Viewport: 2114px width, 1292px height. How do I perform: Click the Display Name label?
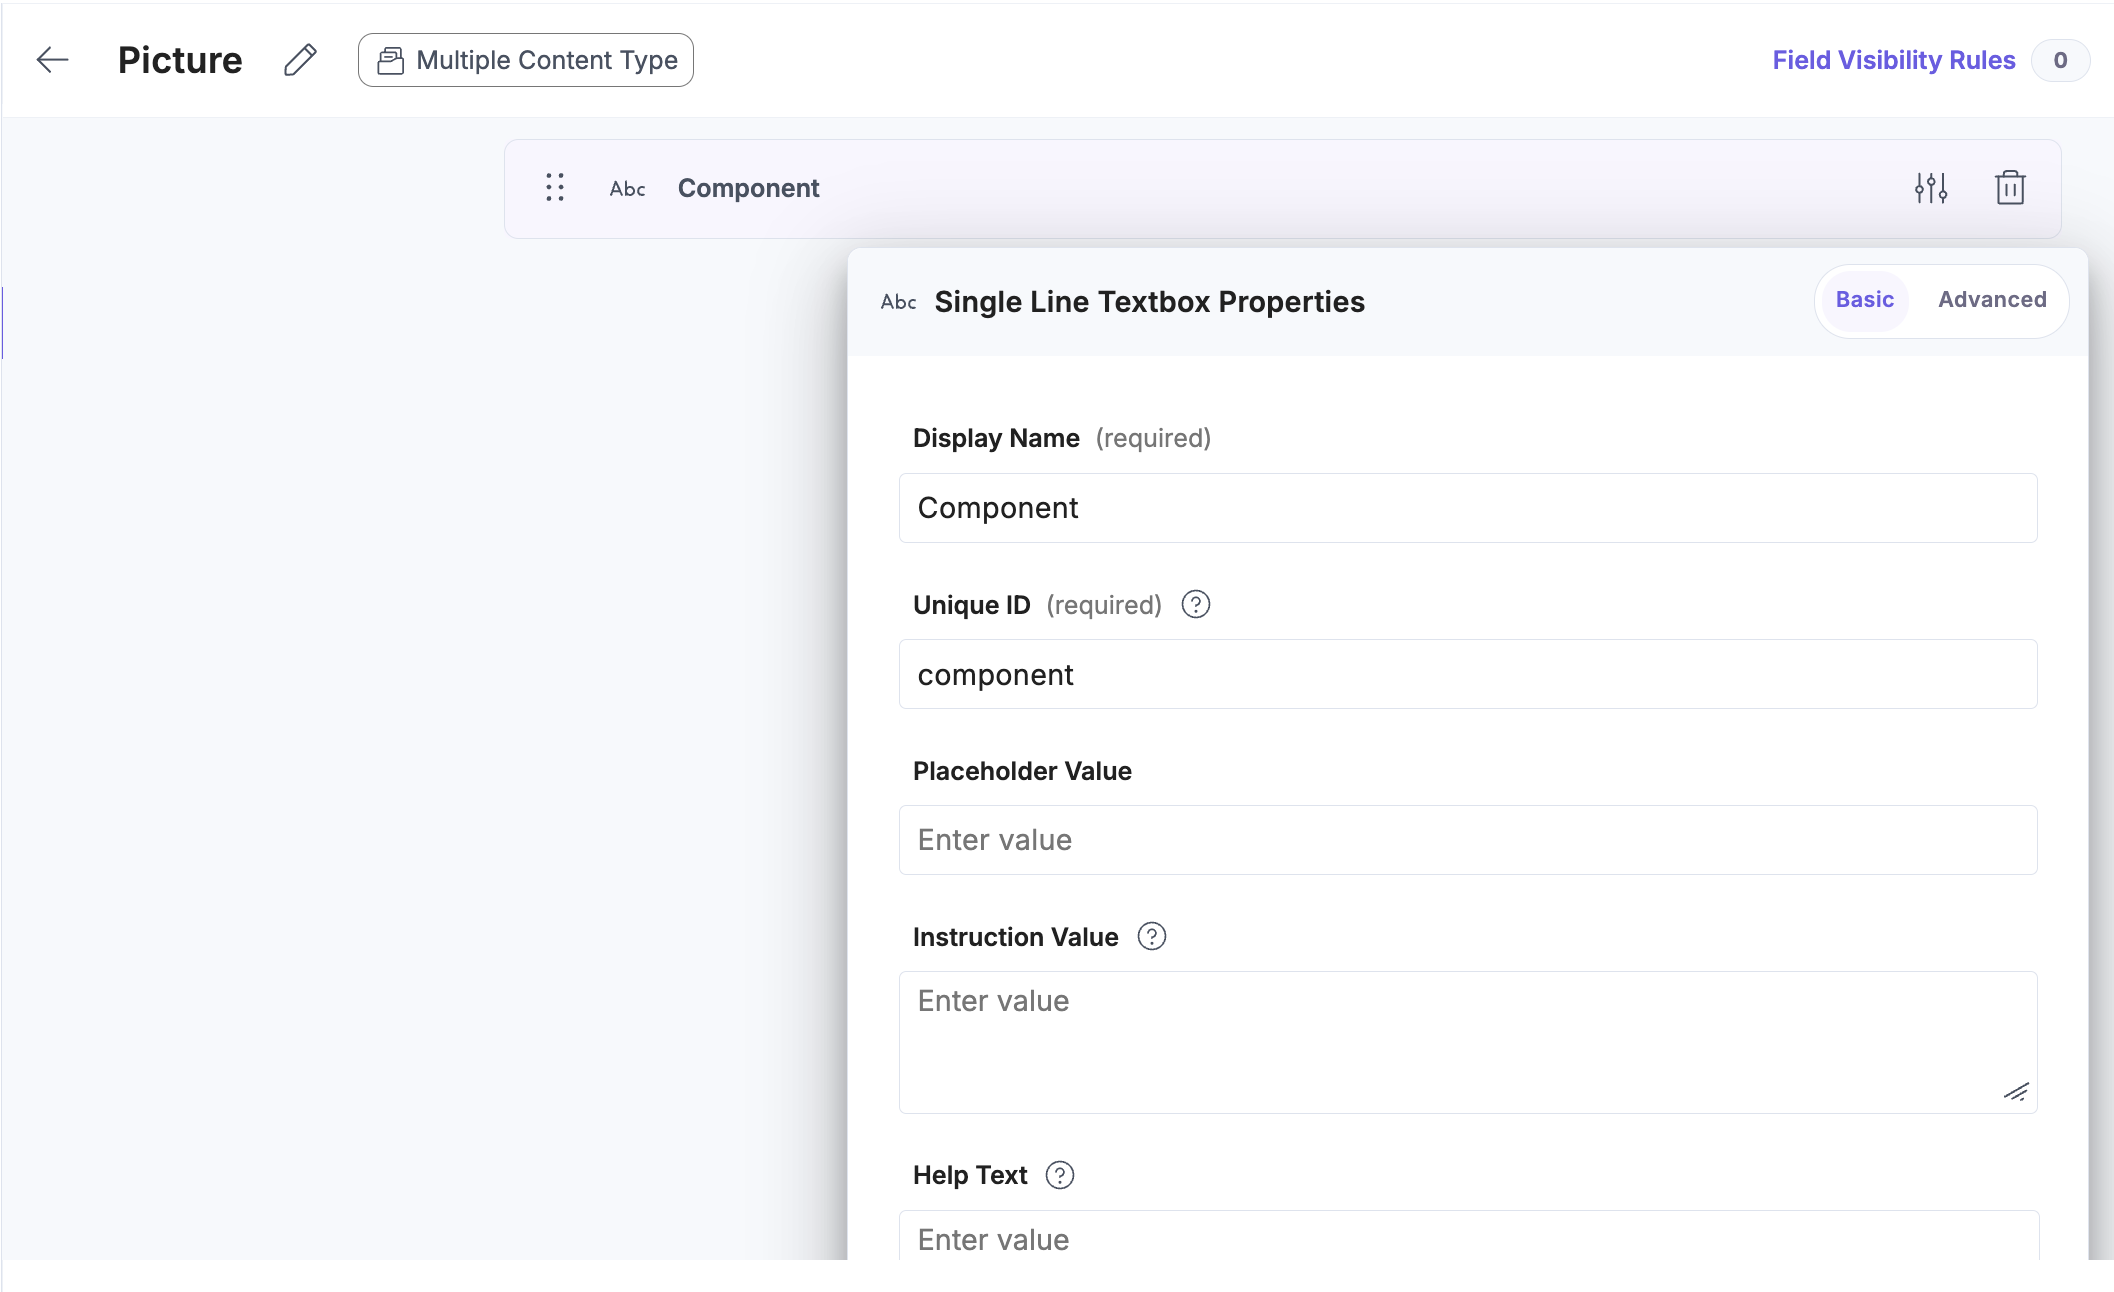(996, 438)
